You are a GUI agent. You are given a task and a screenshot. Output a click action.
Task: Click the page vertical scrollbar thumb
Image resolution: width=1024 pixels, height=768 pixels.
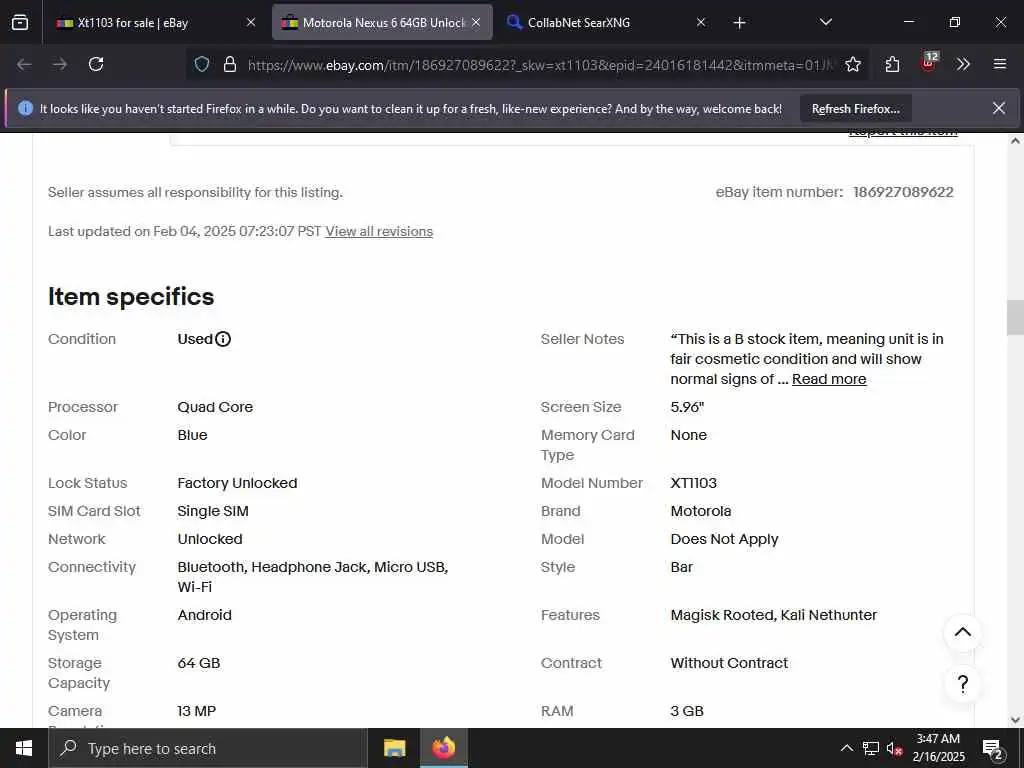[x=1015, y=317]
